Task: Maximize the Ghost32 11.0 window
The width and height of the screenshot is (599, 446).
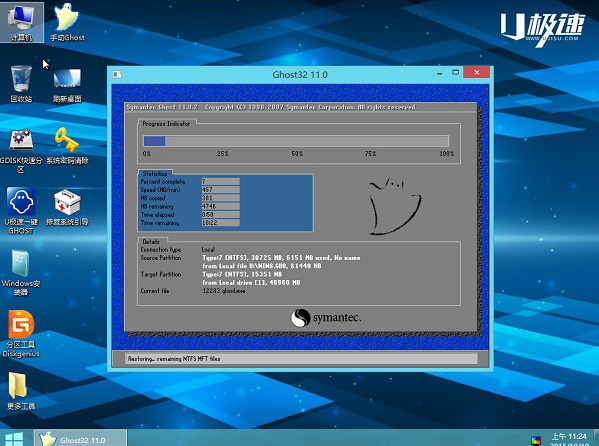Action: pos(455,72)
